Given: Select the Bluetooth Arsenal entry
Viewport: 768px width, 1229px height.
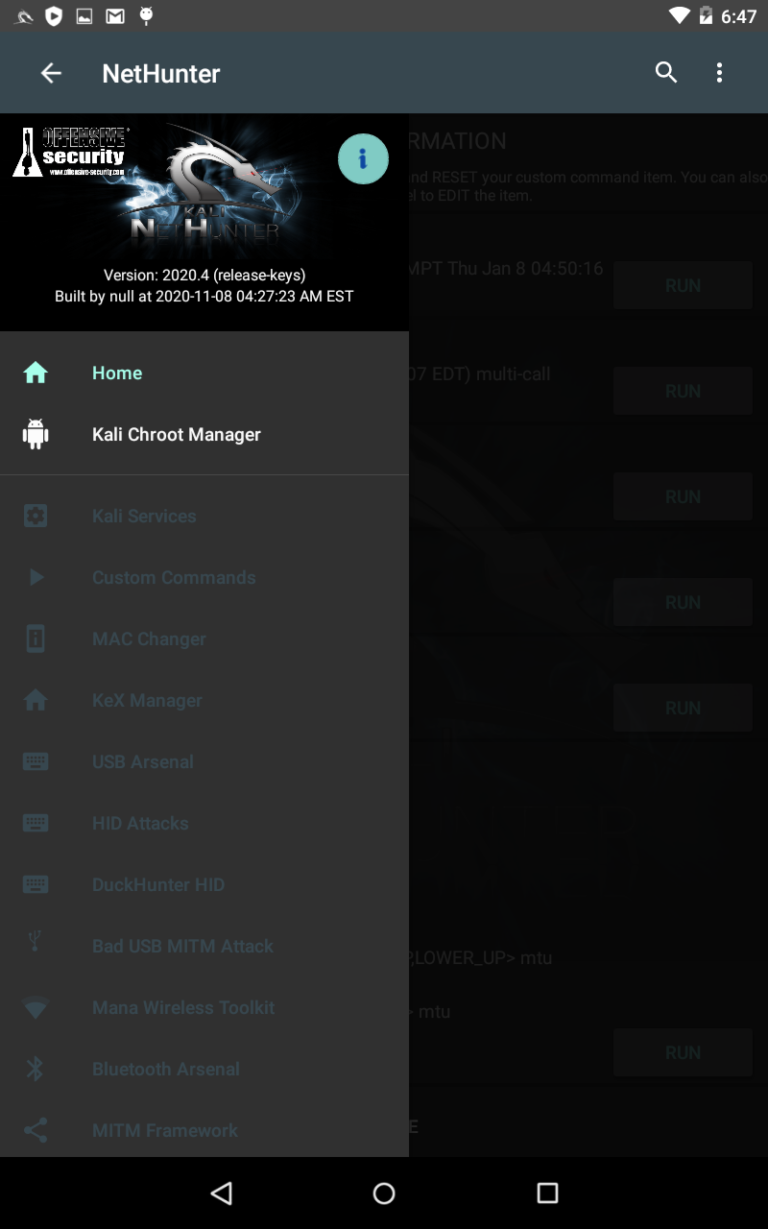Looking at the screenshot, I should pyautogui.click(x=166, y=1069).
